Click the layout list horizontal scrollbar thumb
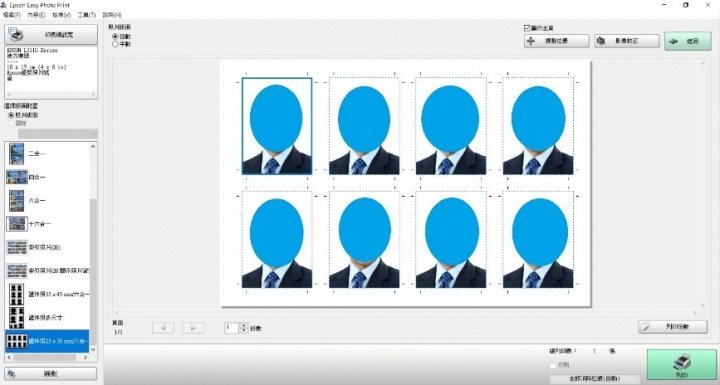 (x=45, y=357)
